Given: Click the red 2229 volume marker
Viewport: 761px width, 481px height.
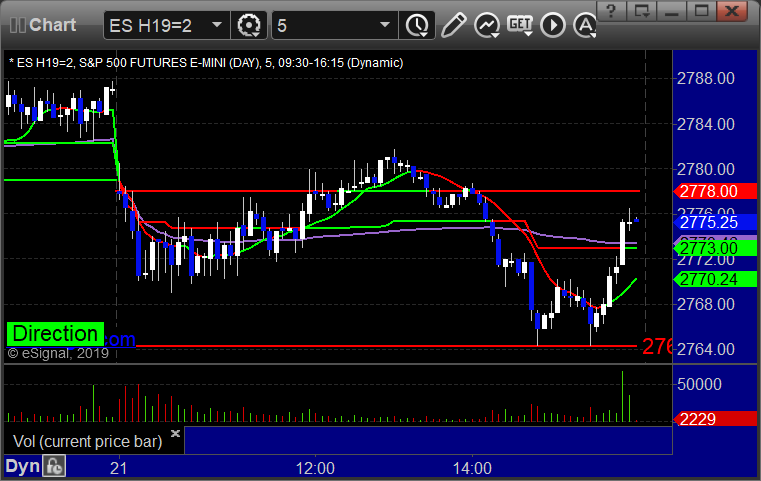Looking at the screenshot, I should pyautogui.click(x=715, y=419).
